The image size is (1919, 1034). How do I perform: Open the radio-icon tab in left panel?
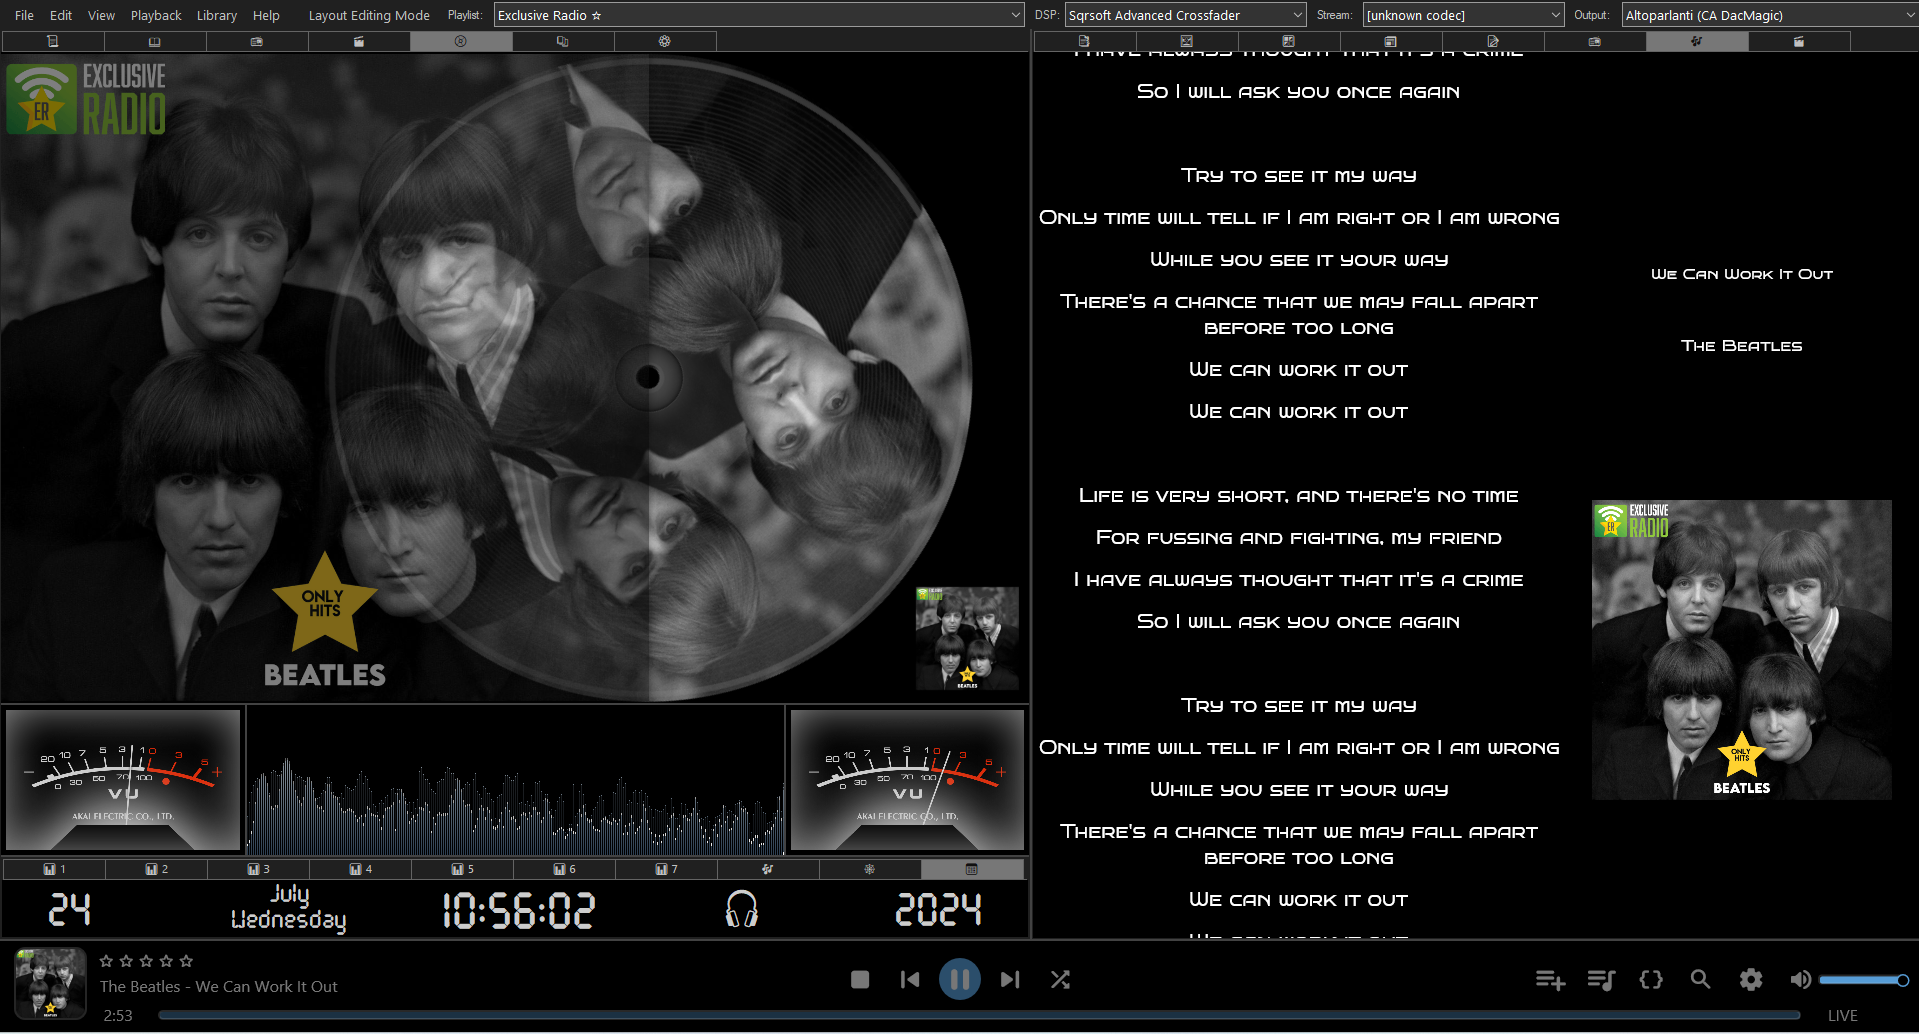click(257, 42)
